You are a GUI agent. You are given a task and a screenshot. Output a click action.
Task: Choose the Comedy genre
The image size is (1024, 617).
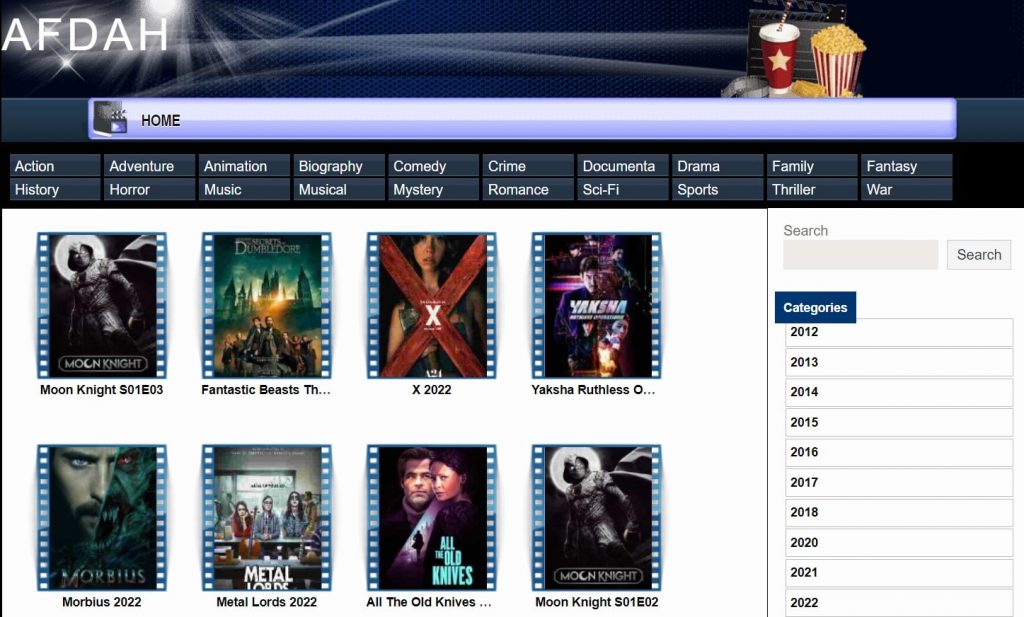click(434, 166)
